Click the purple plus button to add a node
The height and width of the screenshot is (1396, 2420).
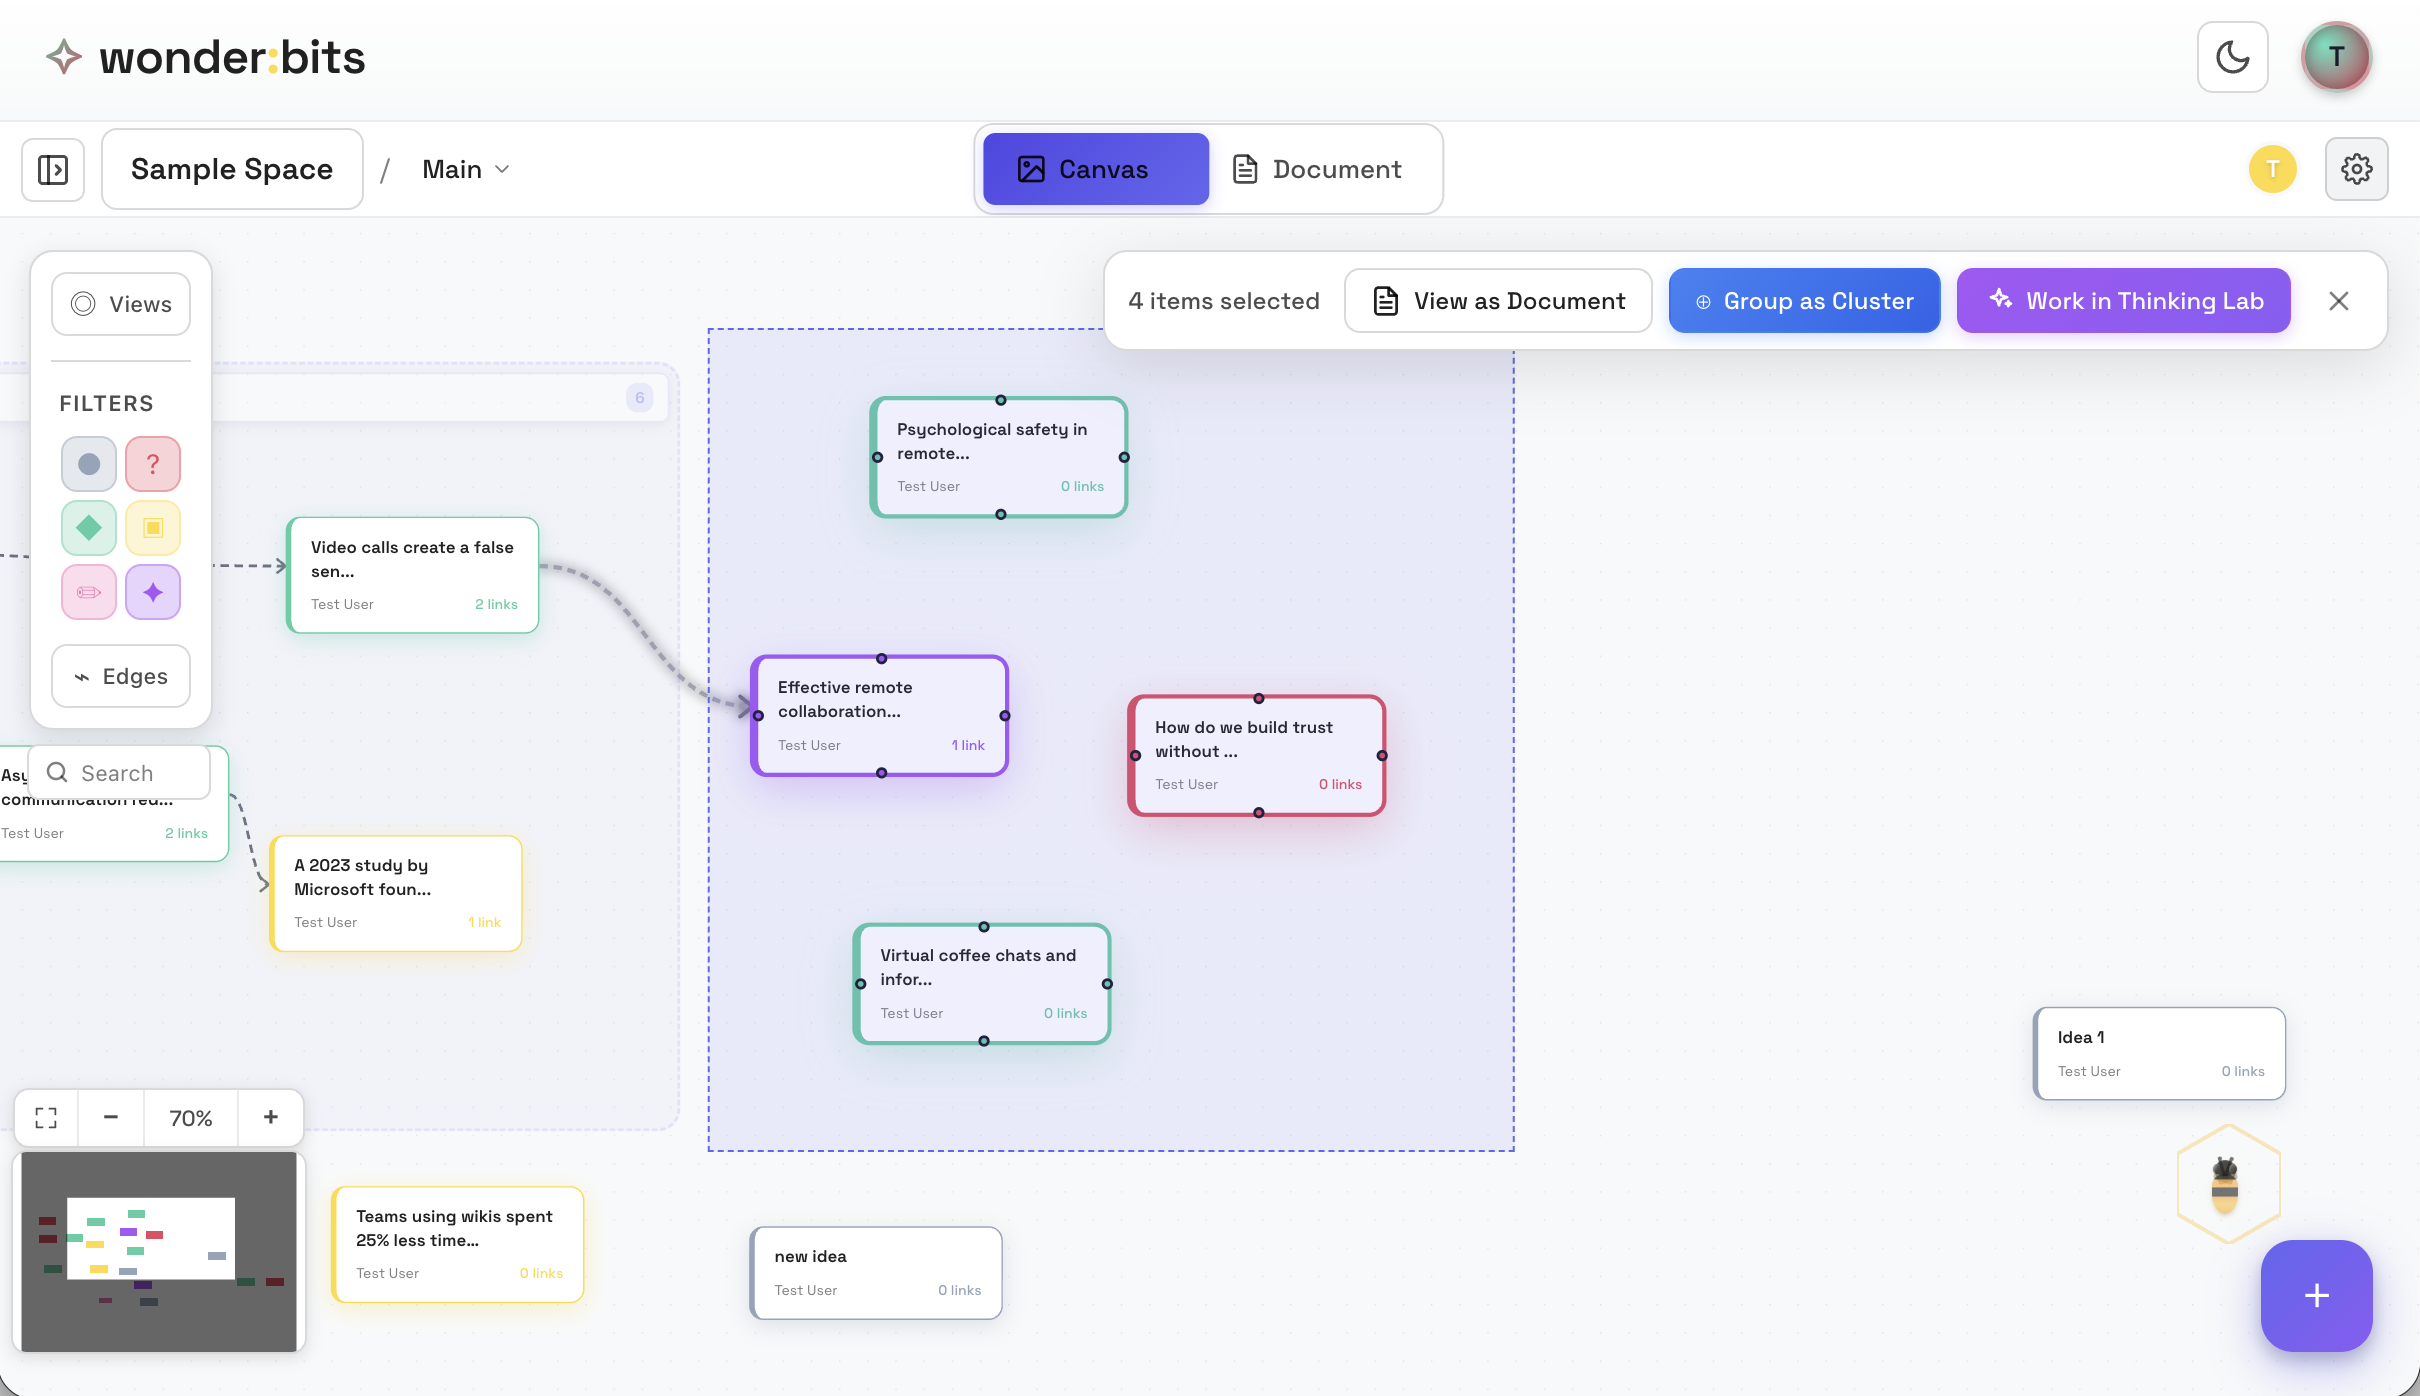tap(2315, 1295)
